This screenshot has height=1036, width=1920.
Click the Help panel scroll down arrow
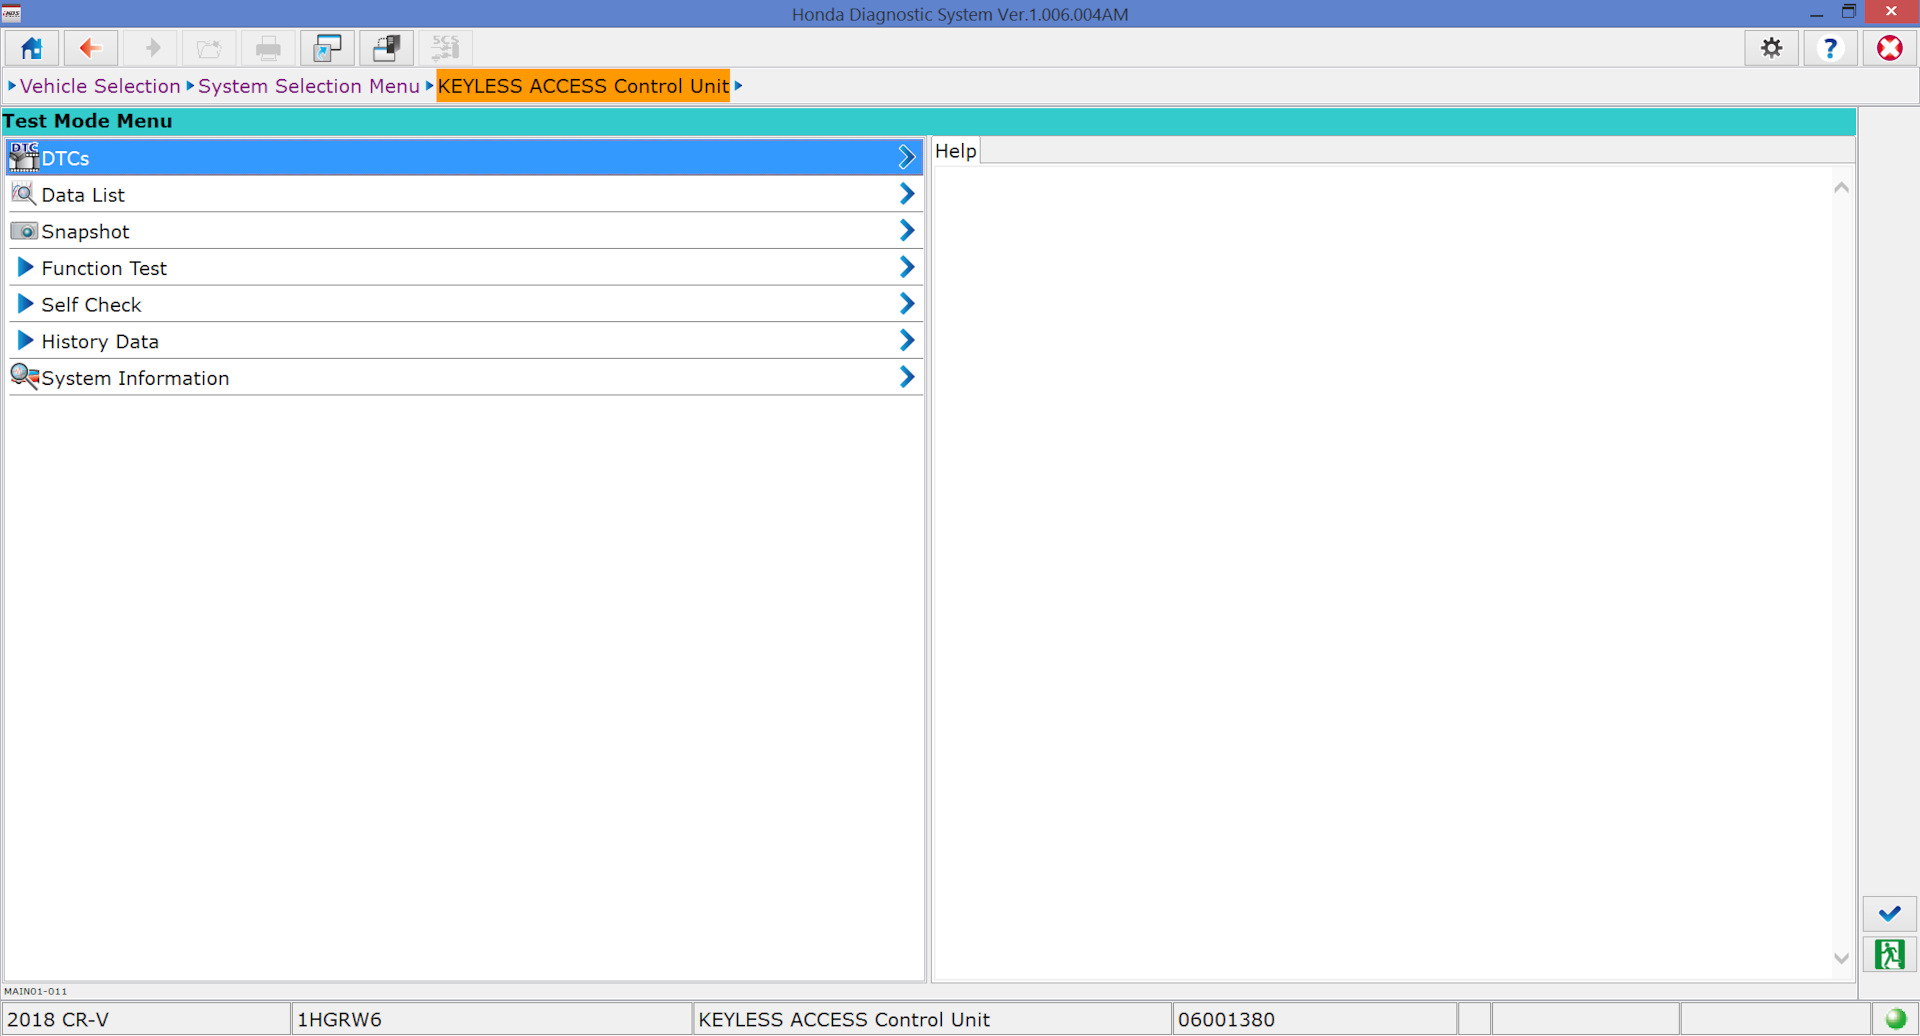tap(1841, 958)
